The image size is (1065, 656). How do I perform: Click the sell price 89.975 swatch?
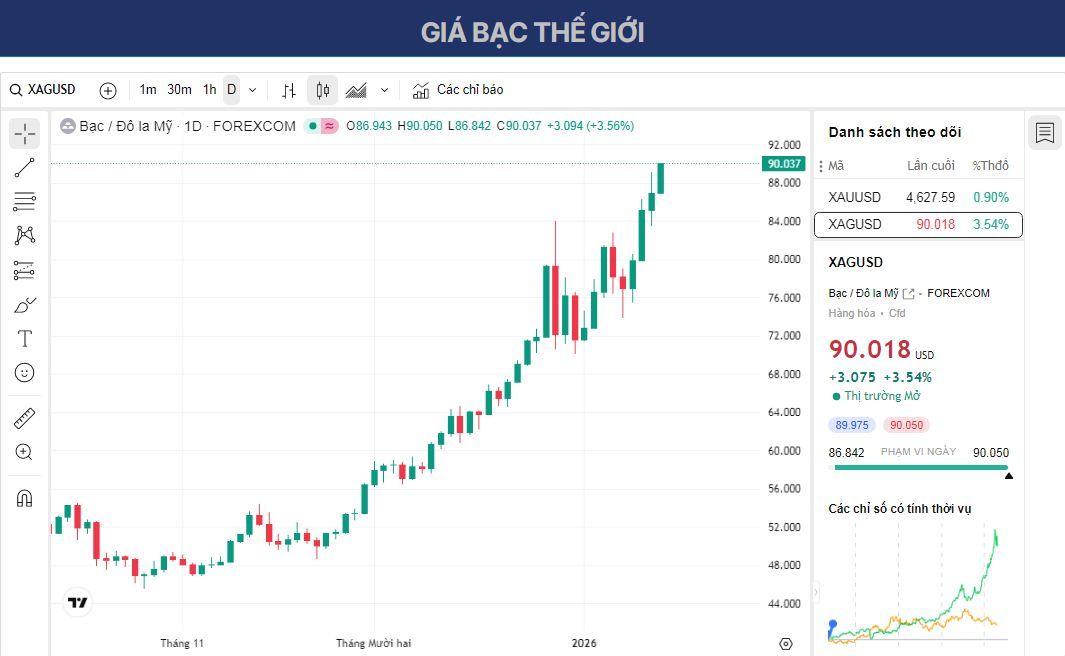[x=851, y=424]
